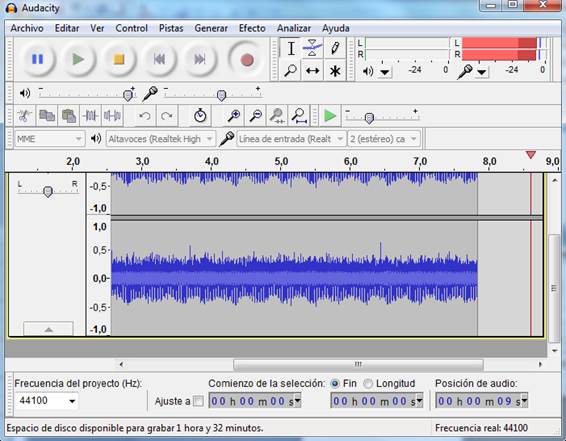The image size is (566, 441).
Task: Open Línea de entrada input dropdown
Action: (x=291, y=139)
